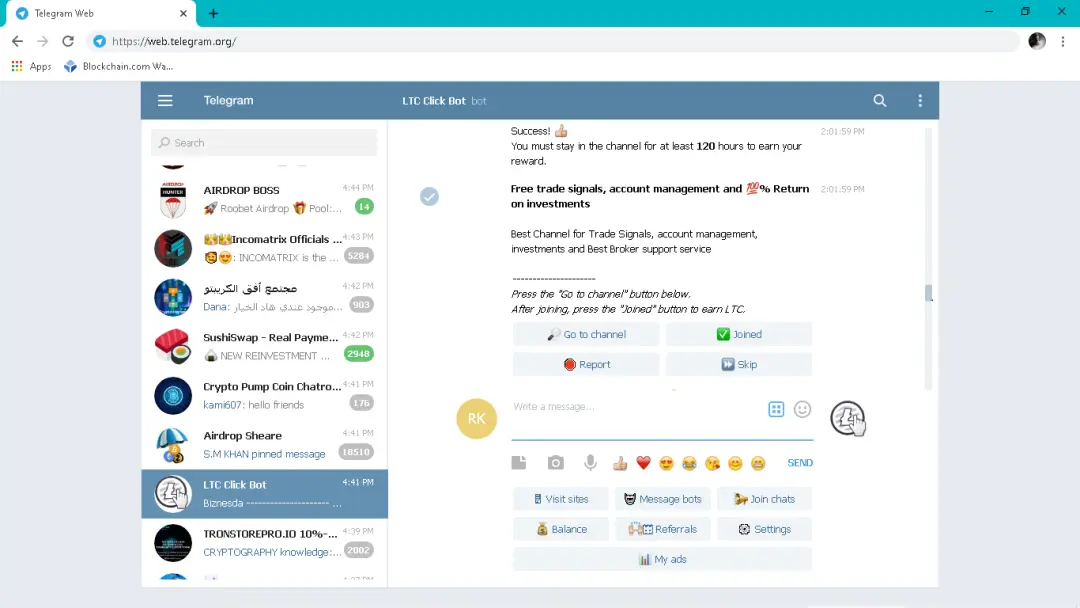Search messages in this chat
Viewport: 1080px width, 608px height.
[880, 101]
